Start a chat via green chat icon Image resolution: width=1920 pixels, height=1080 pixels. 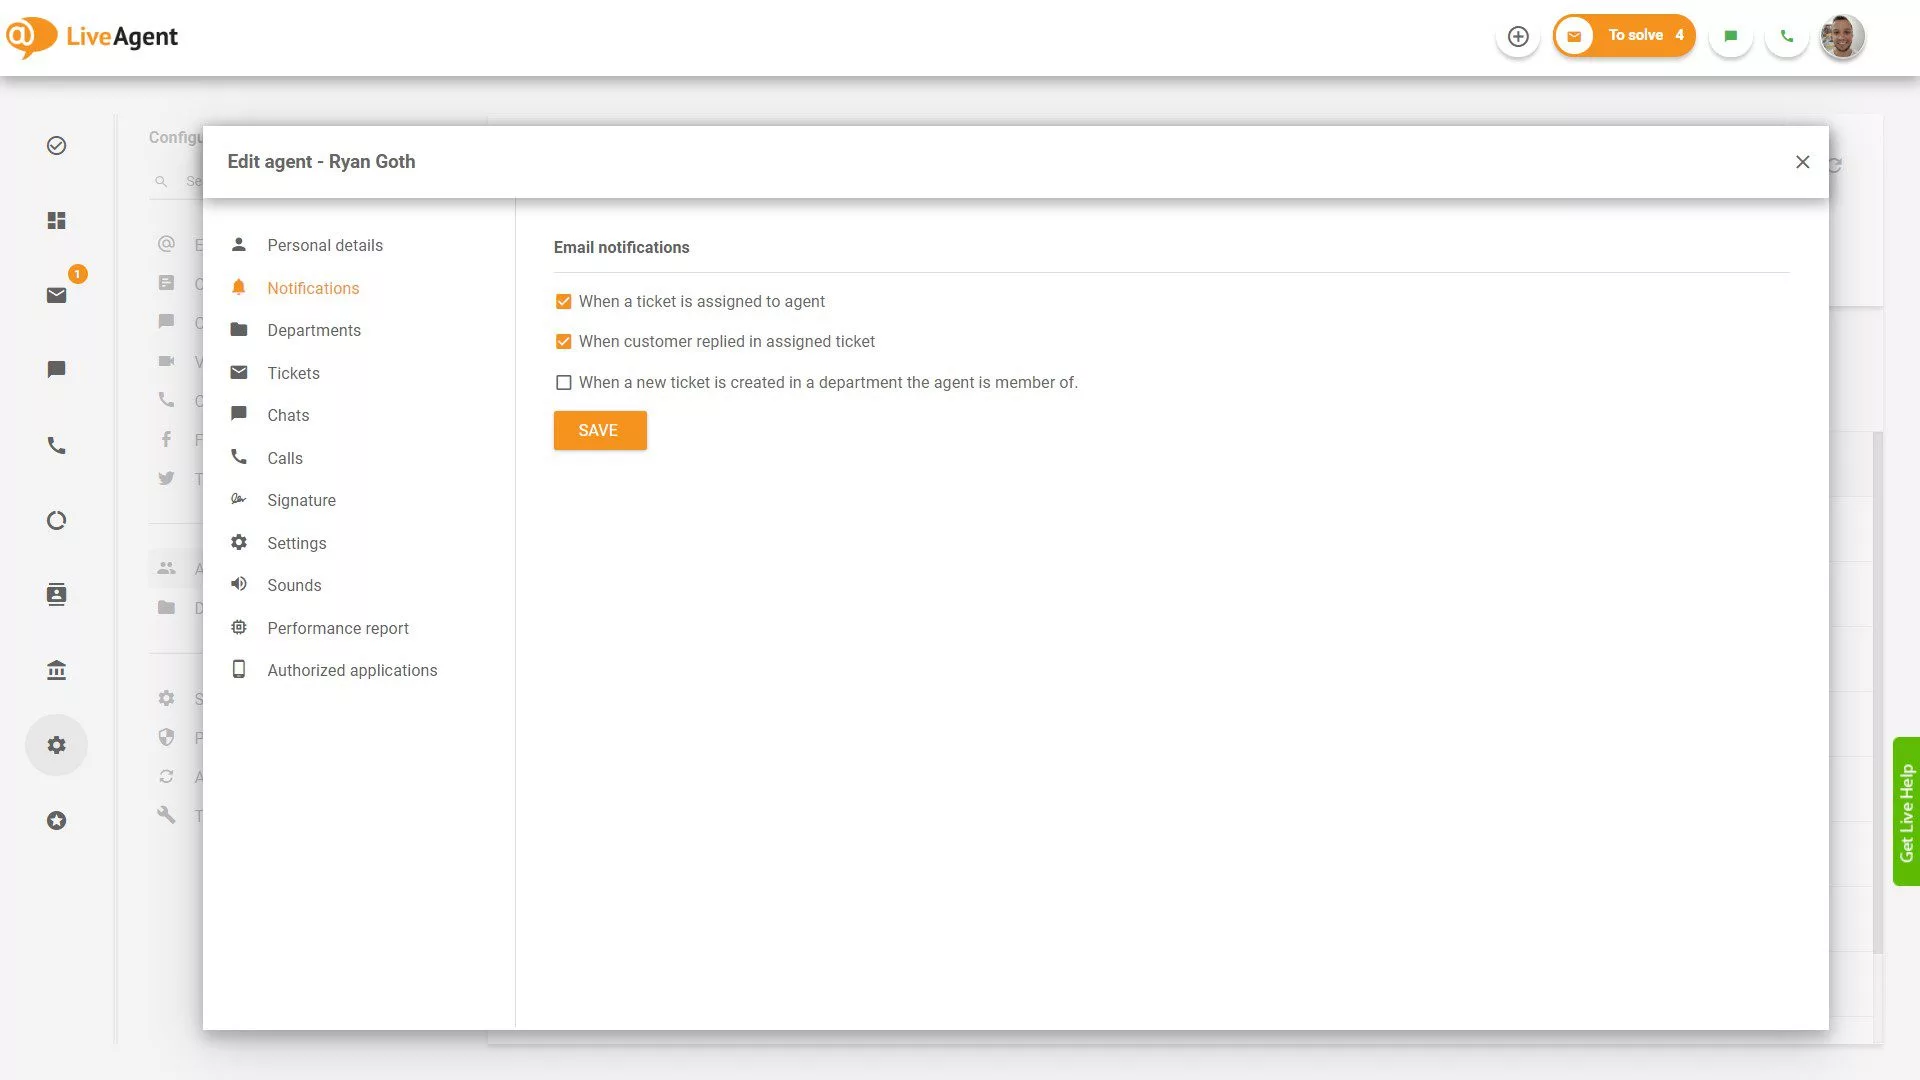point(1731,36)
